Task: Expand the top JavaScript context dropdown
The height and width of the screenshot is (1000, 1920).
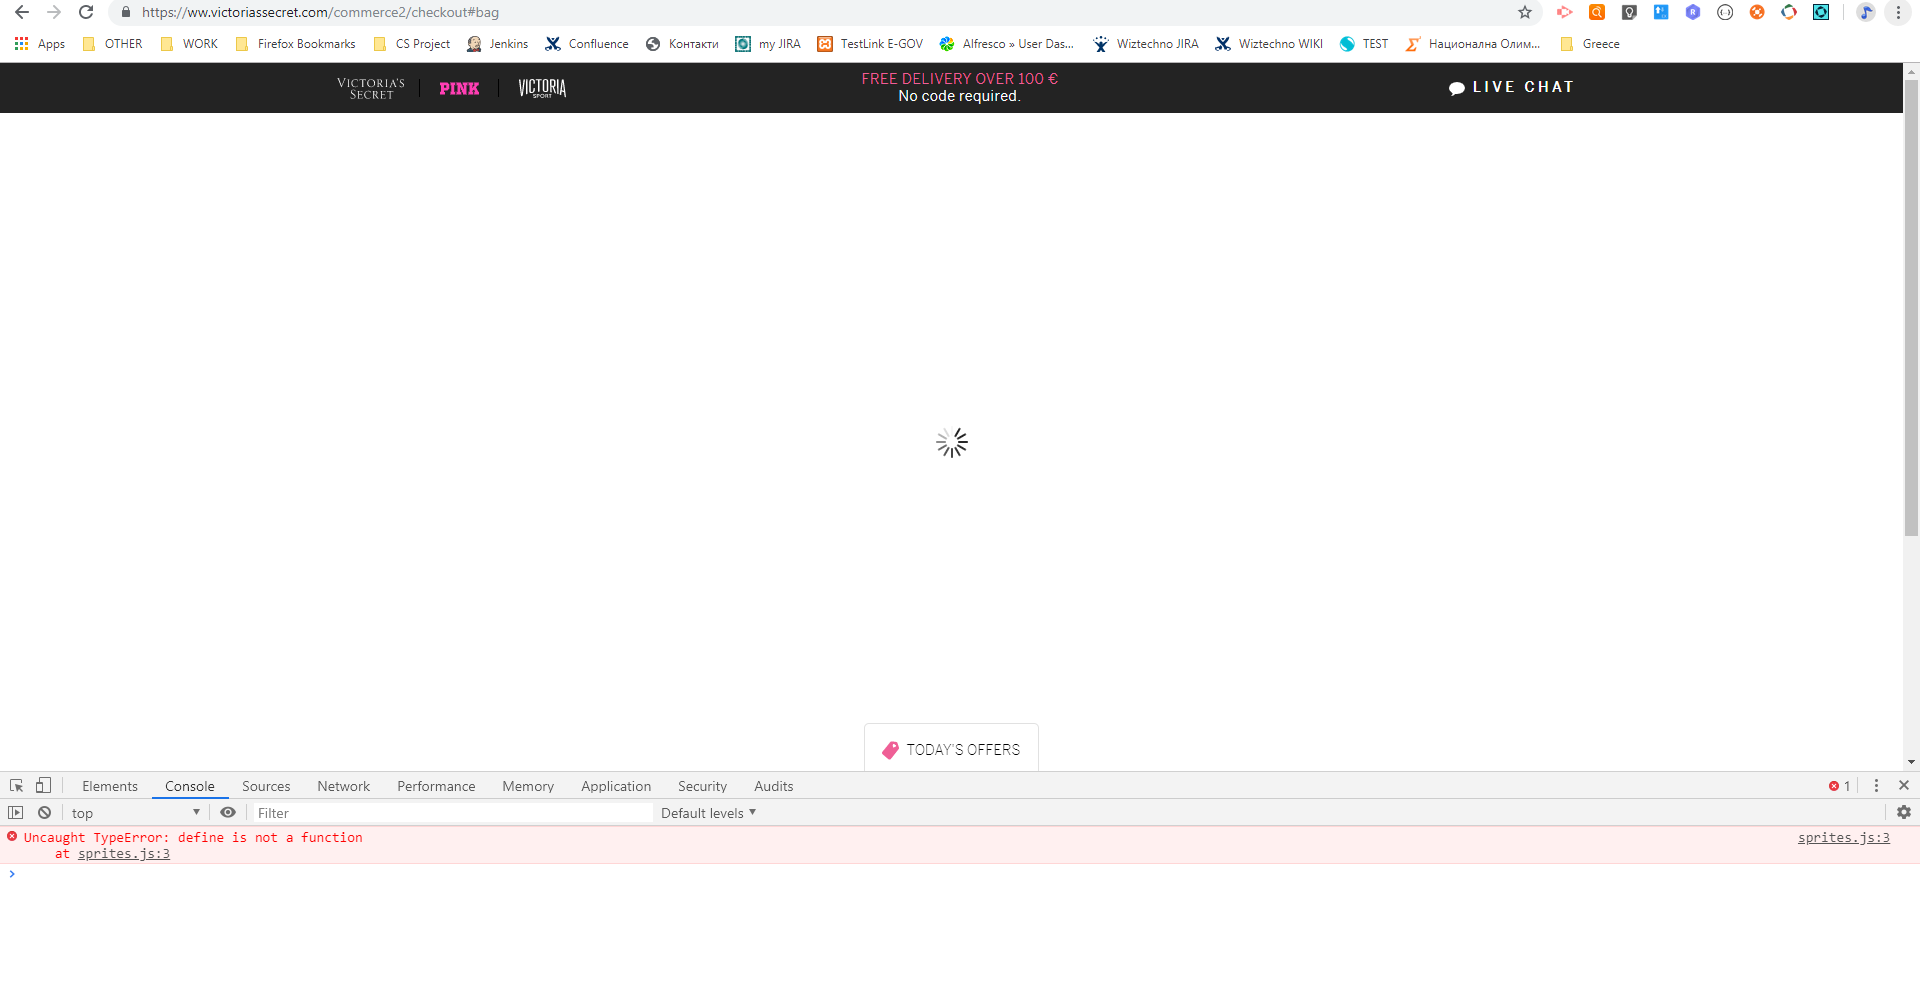Action: click(x=135, y=813)
